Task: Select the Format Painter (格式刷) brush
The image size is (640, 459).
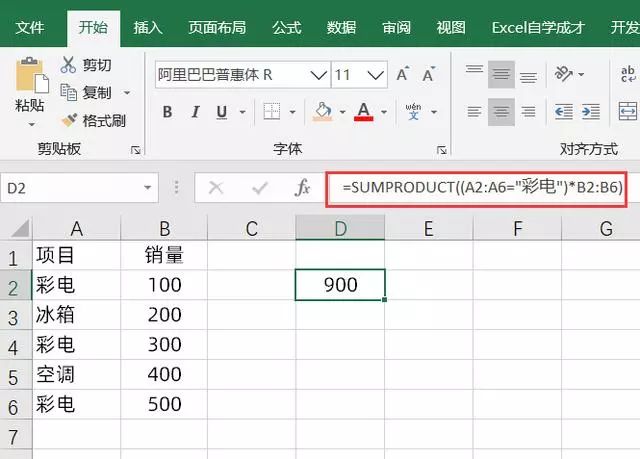Action: [x=69, y=120]
